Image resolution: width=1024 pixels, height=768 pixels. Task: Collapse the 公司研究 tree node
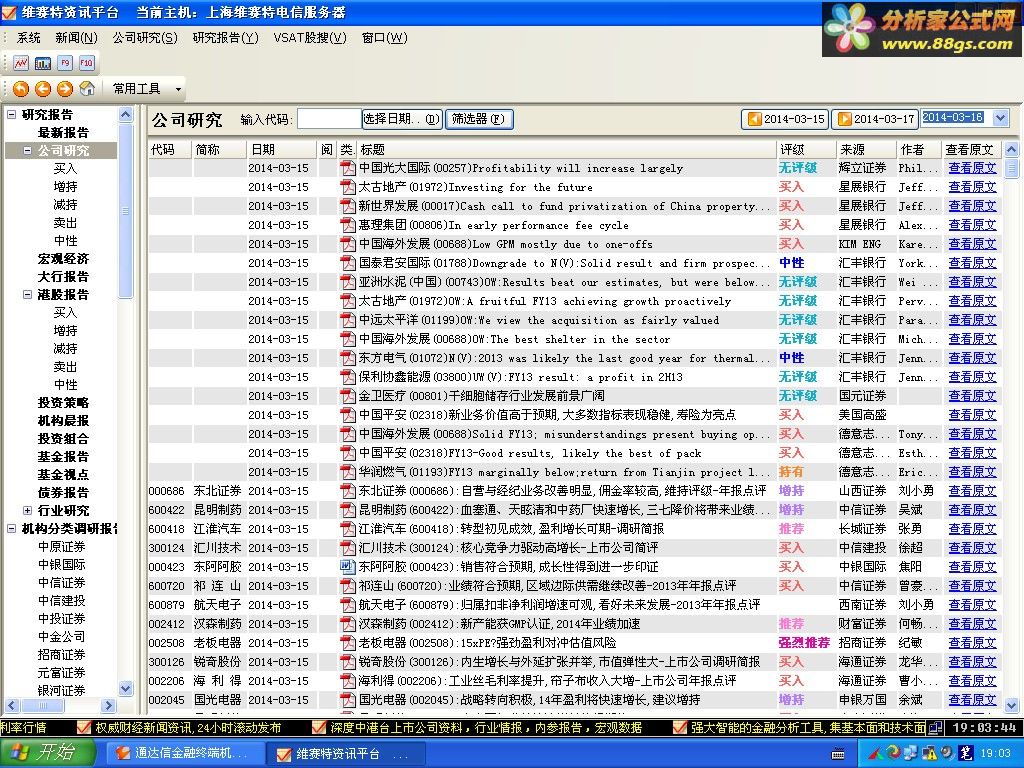click(27, 150)
